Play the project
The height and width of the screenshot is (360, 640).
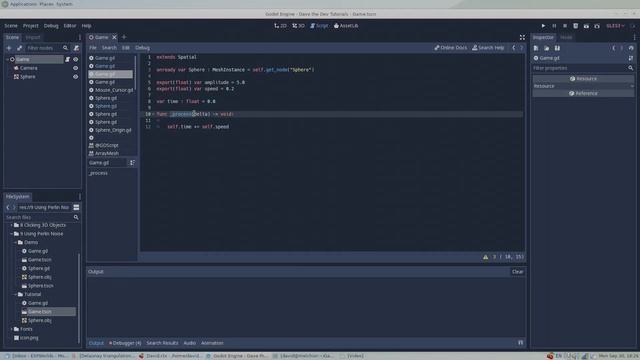(543, 26)
